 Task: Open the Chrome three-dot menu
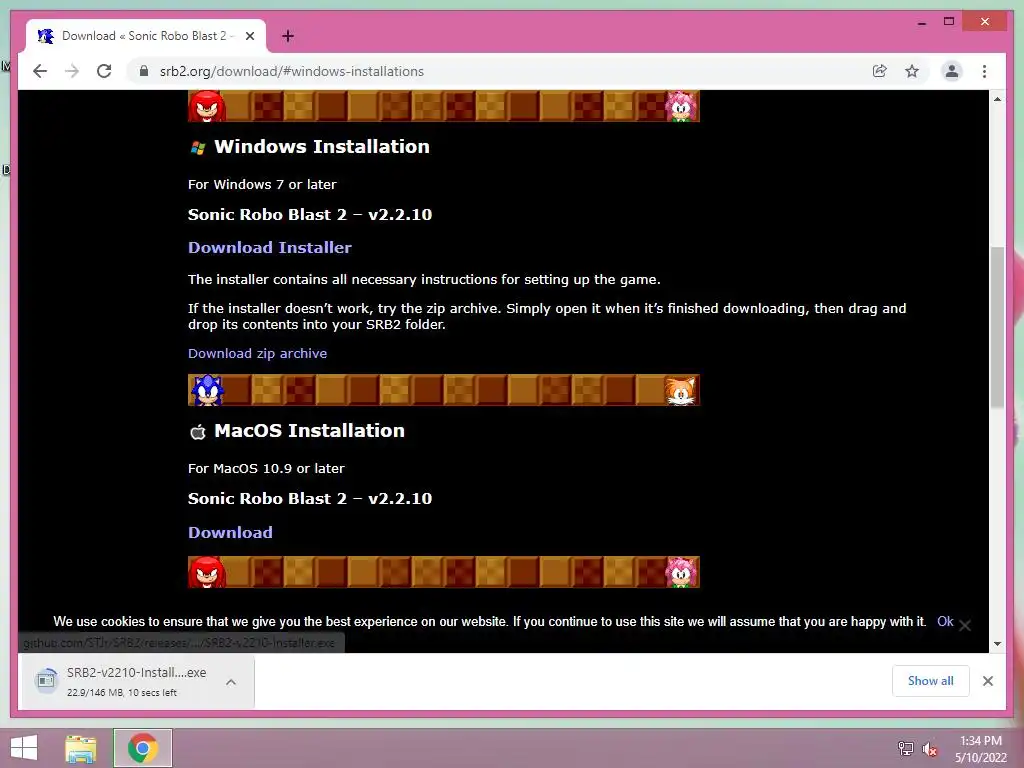pyautogui.click(x=984, y=71)
